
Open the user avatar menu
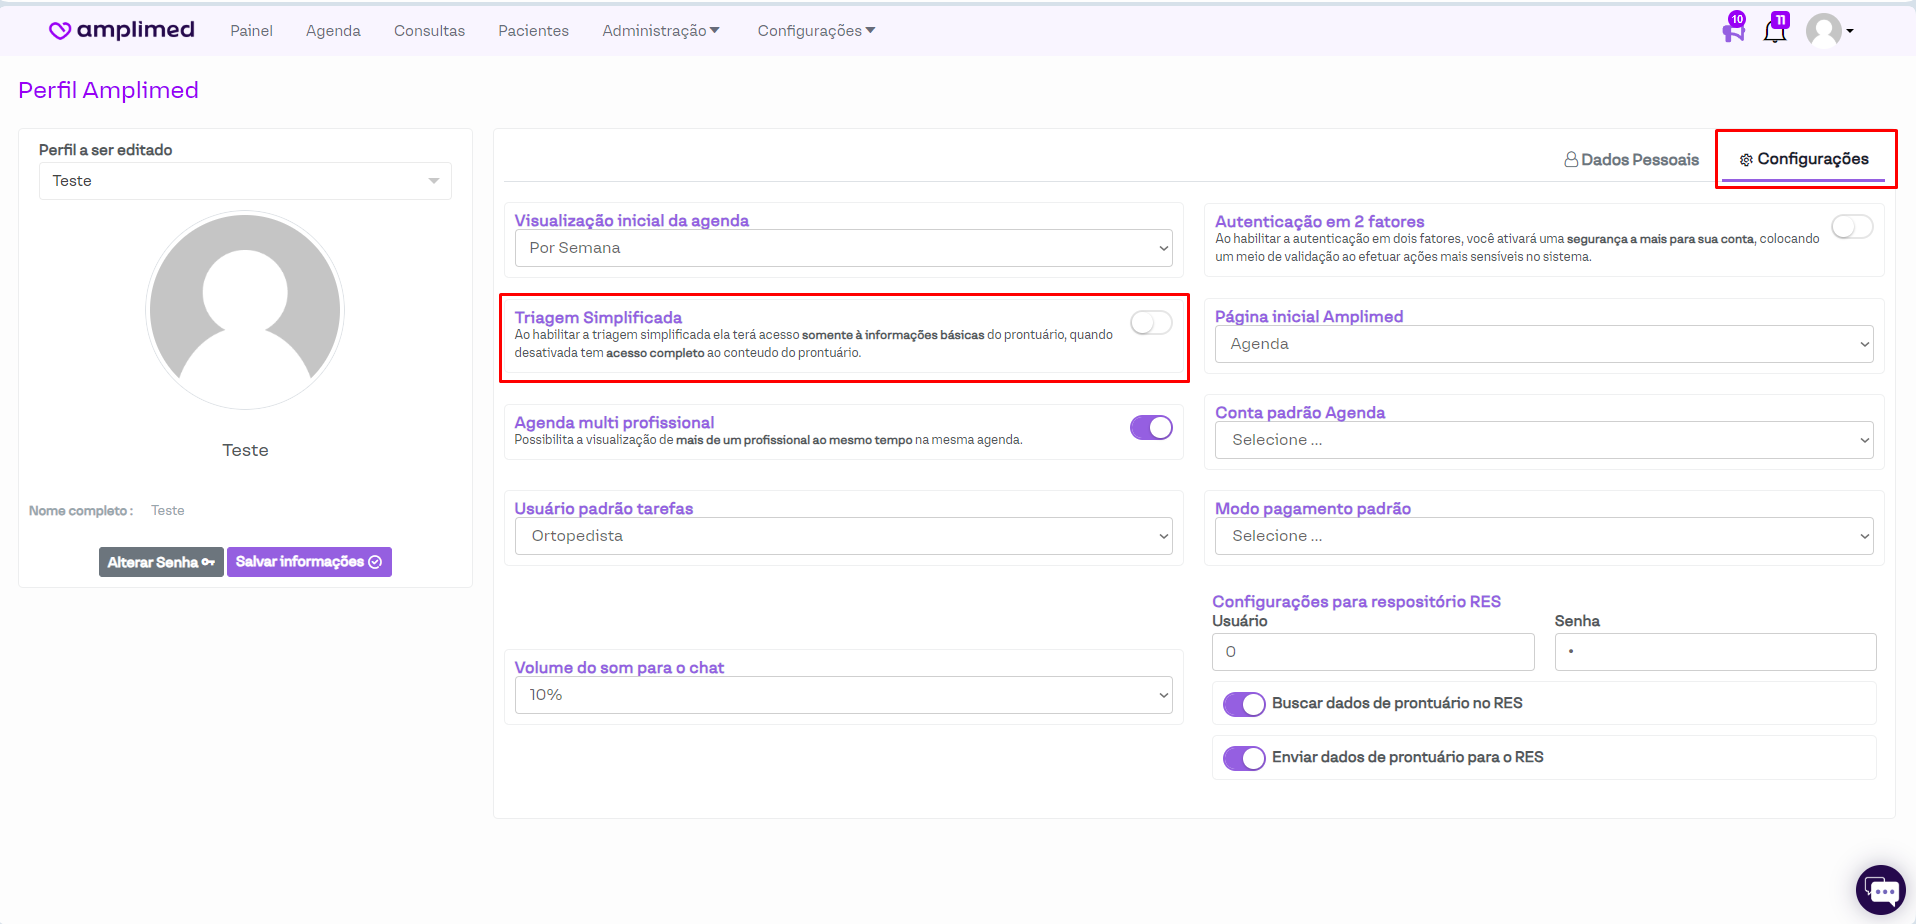point(1828,31)
